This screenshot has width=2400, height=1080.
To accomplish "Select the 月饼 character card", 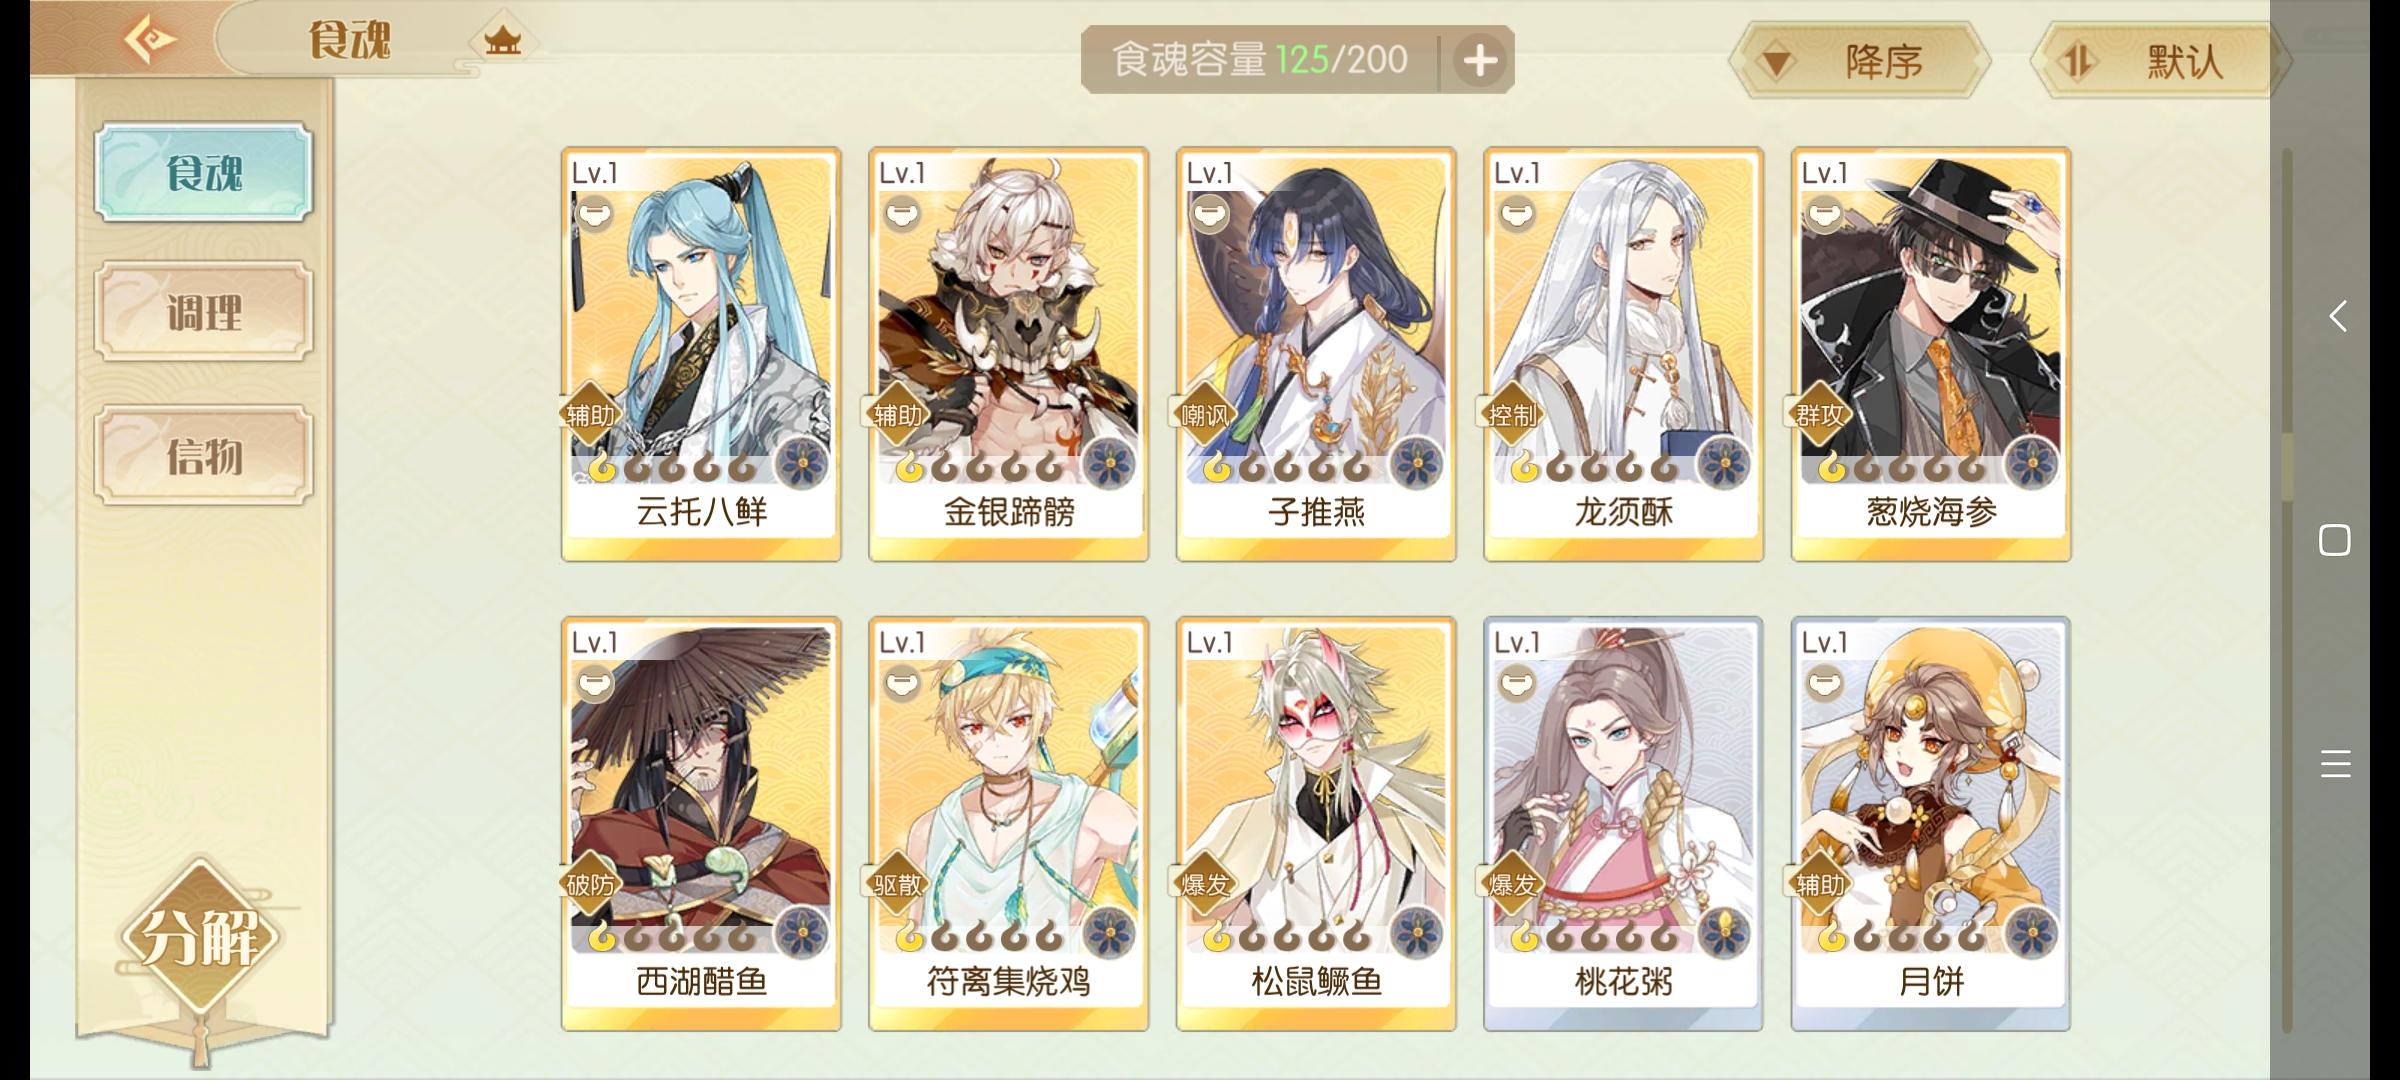I will pyautogui.click(x=1931, y=824).
